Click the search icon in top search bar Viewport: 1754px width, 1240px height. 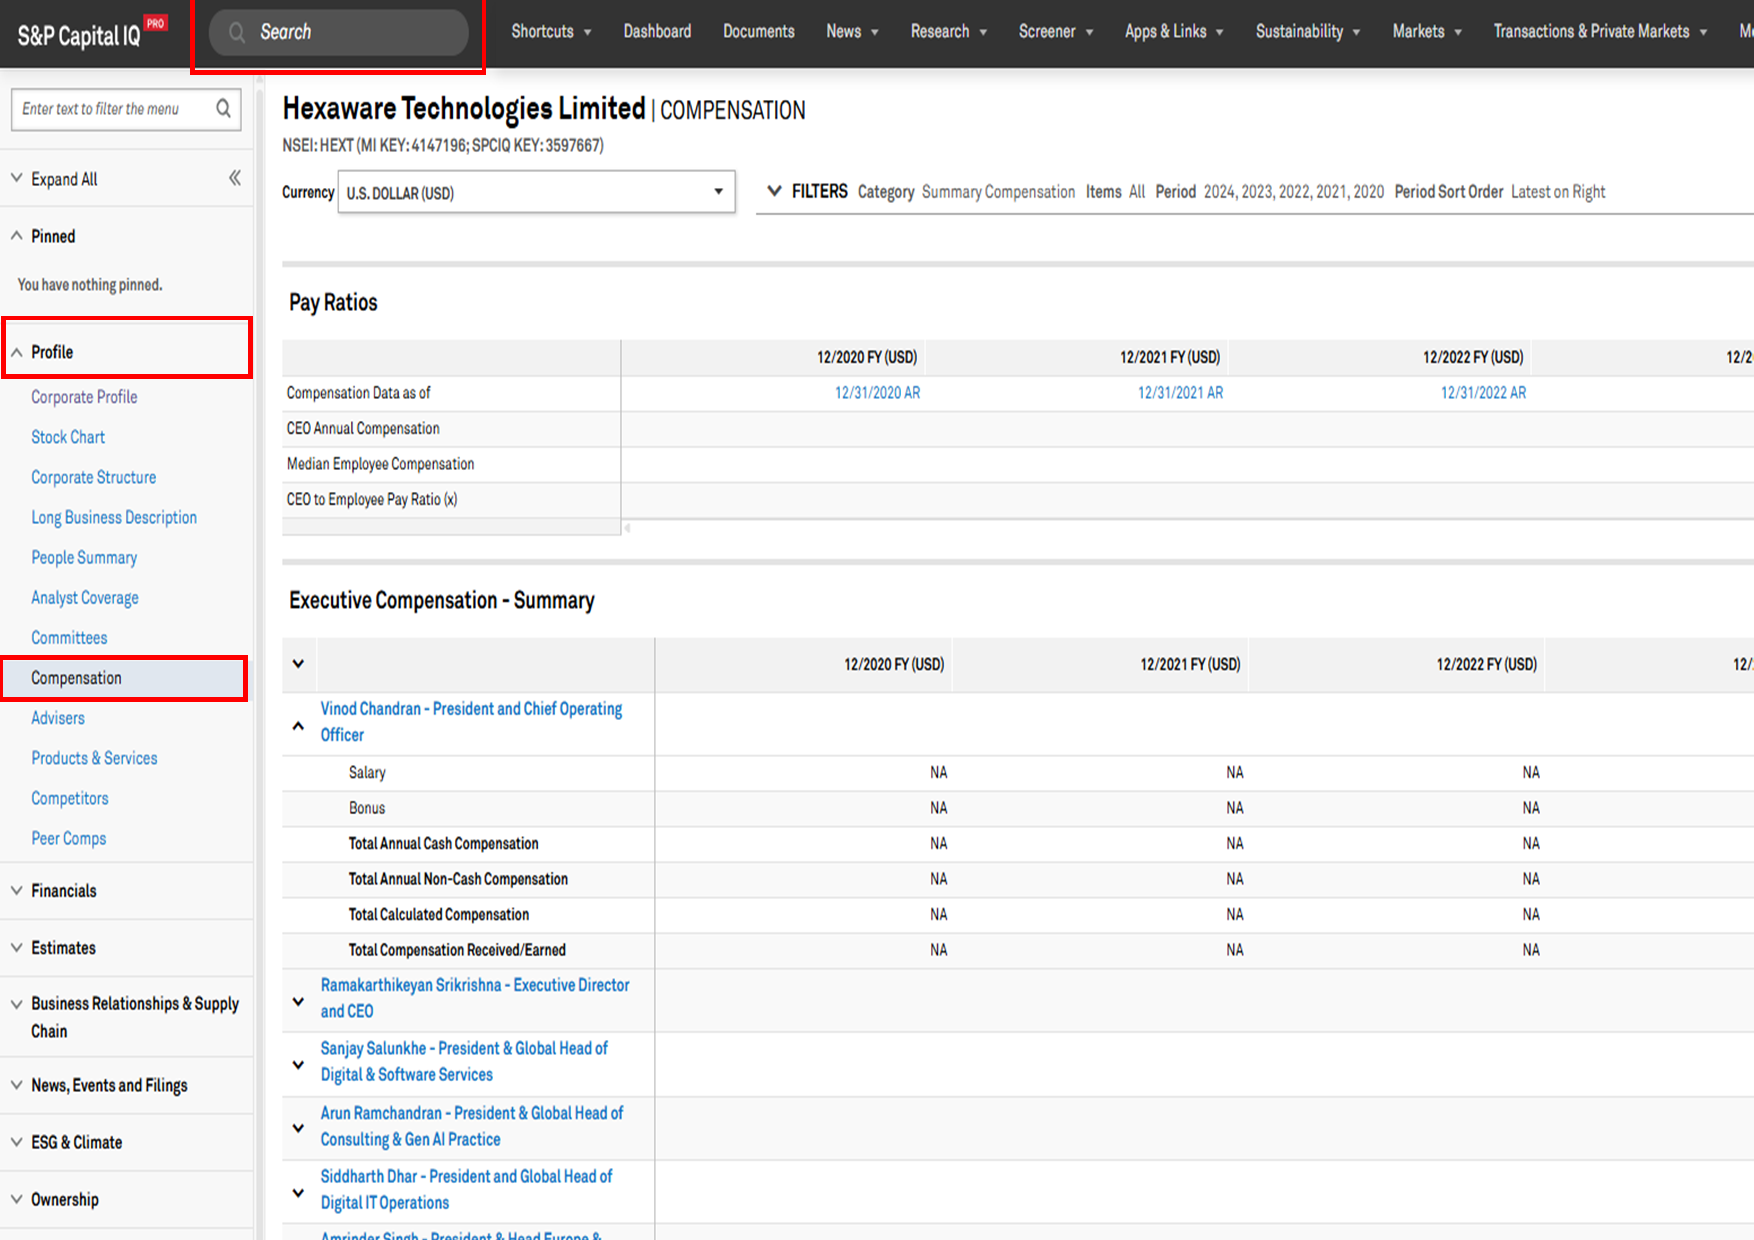(237, 32)
